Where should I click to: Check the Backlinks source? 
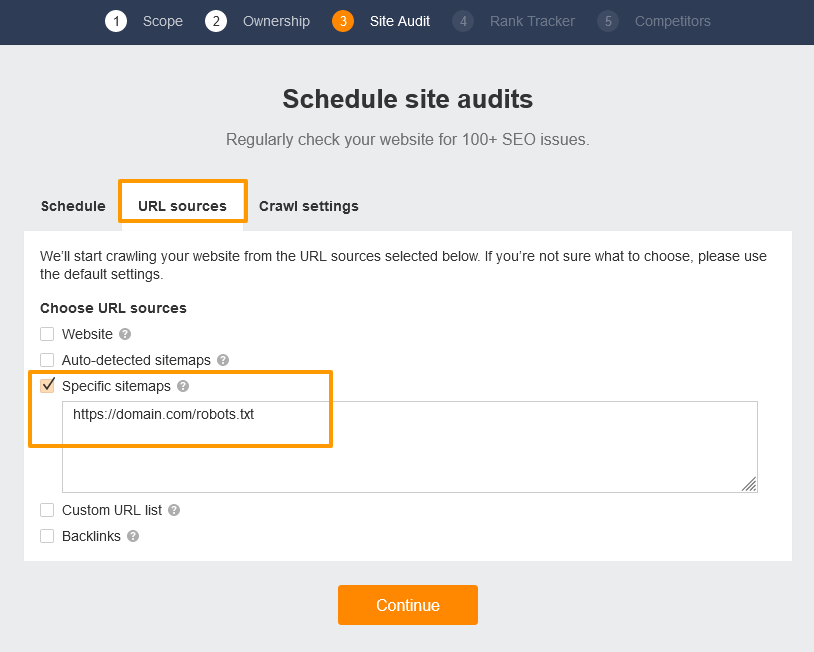pos(47,536)
